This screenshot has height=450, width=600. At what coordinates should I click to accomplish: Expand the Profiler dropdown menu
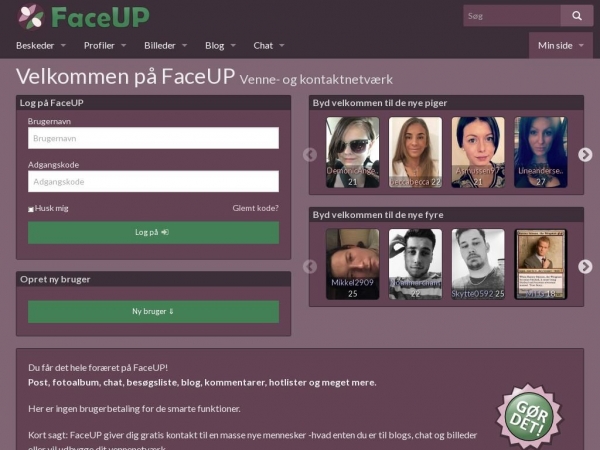[105, 45]
